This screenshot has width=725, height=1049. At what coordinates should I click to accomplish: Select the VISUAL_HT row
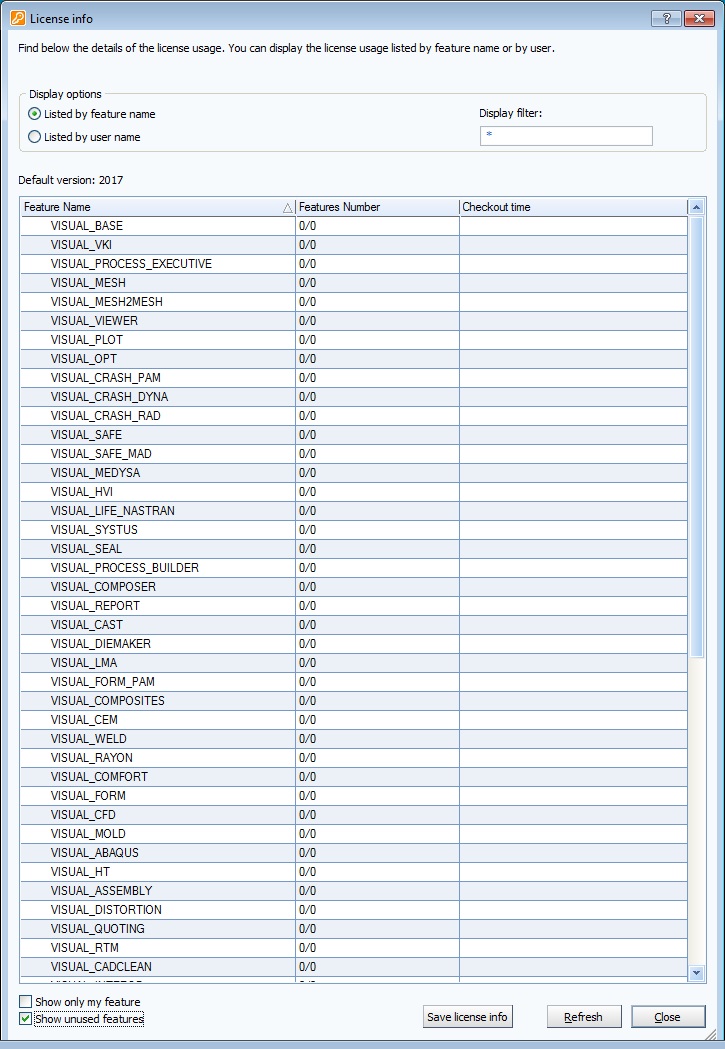click(354, 872)
